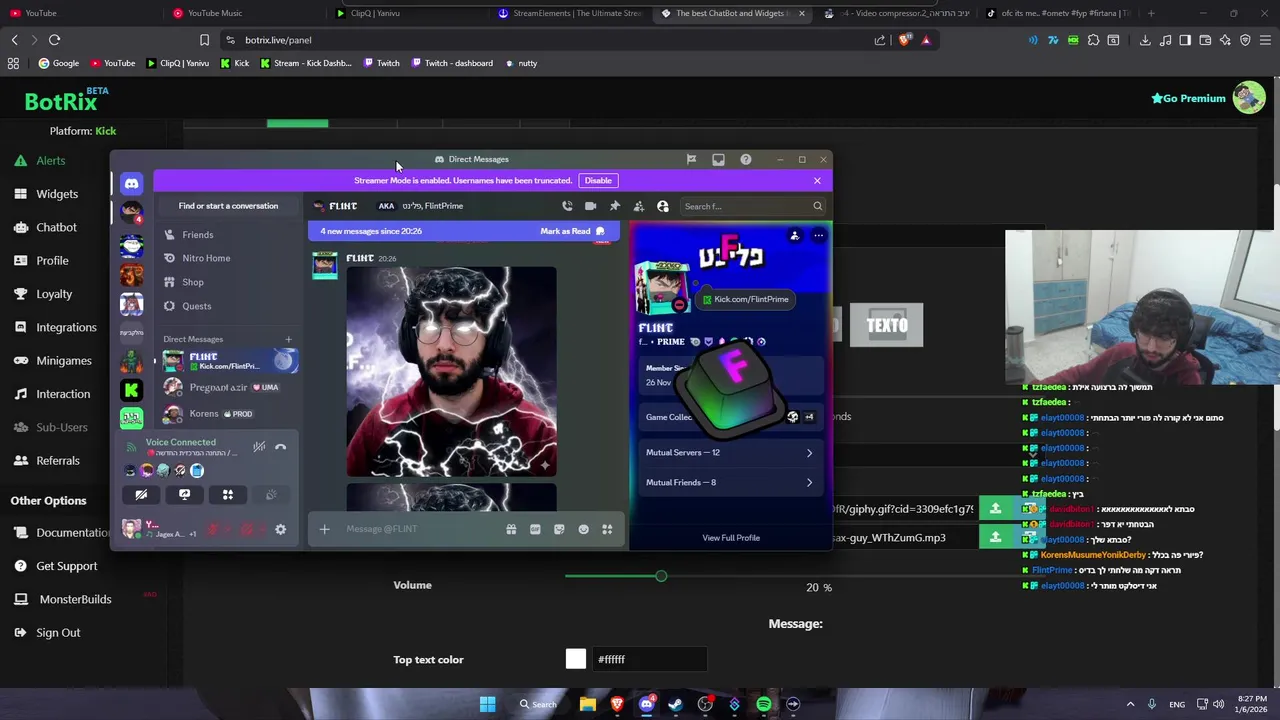Click plus to attach file to message
This screenshot has height=720, width=1280.
click(x=324, y=529)
